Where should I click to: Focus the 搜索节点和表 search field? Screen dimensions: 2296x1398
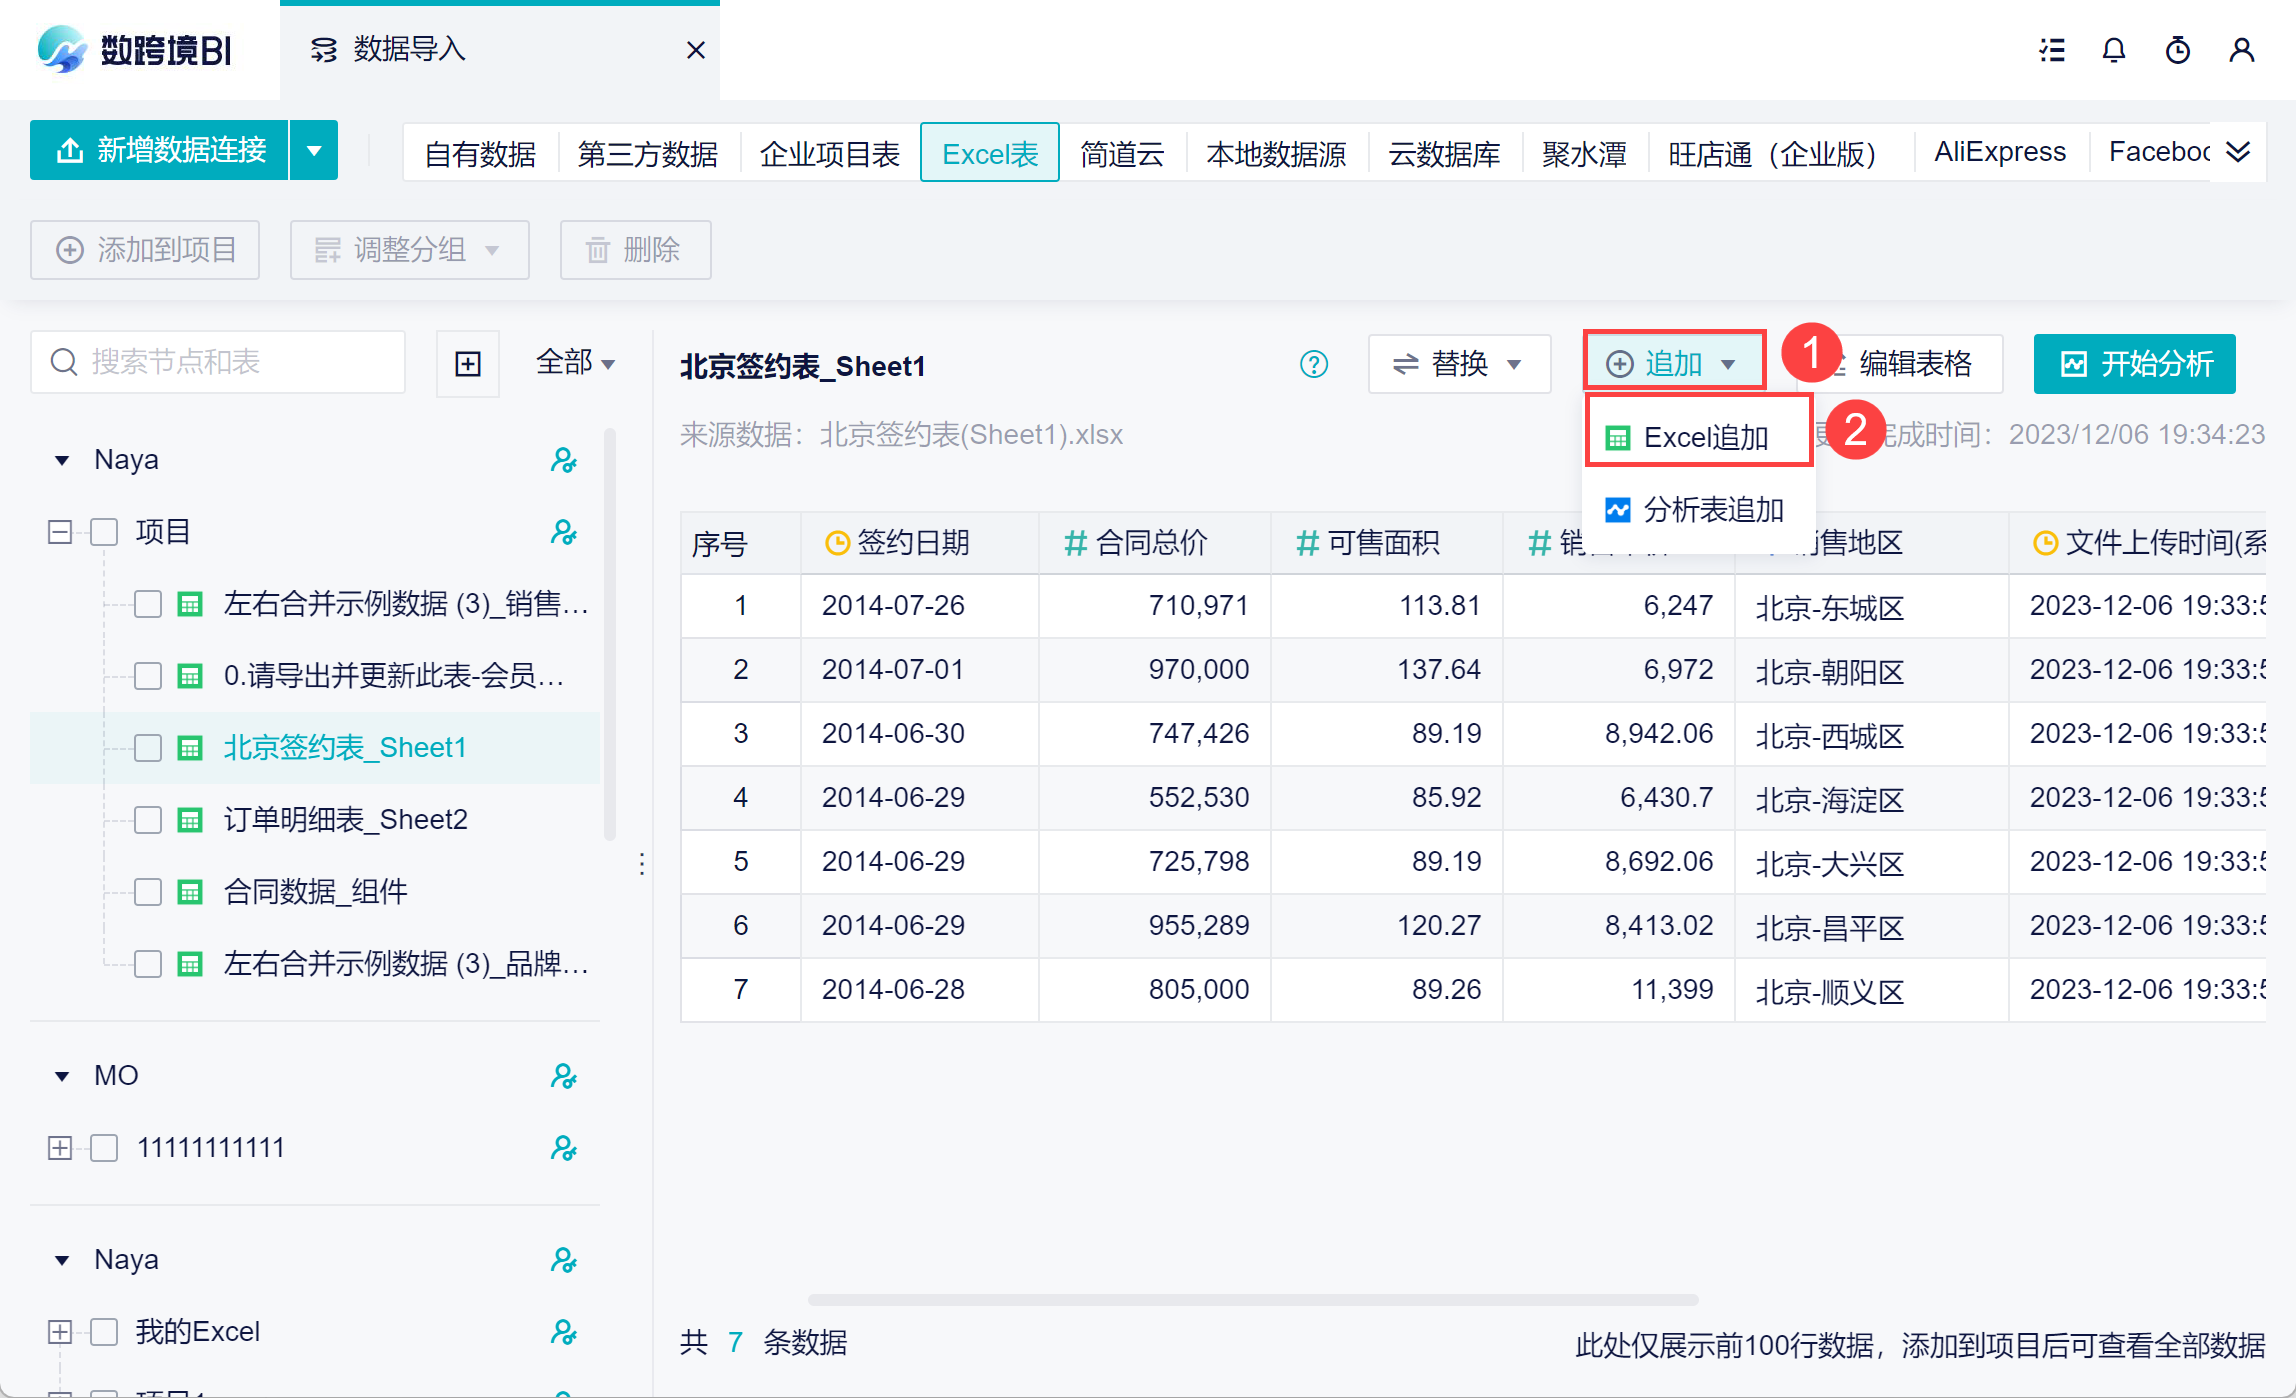point(218,362)
